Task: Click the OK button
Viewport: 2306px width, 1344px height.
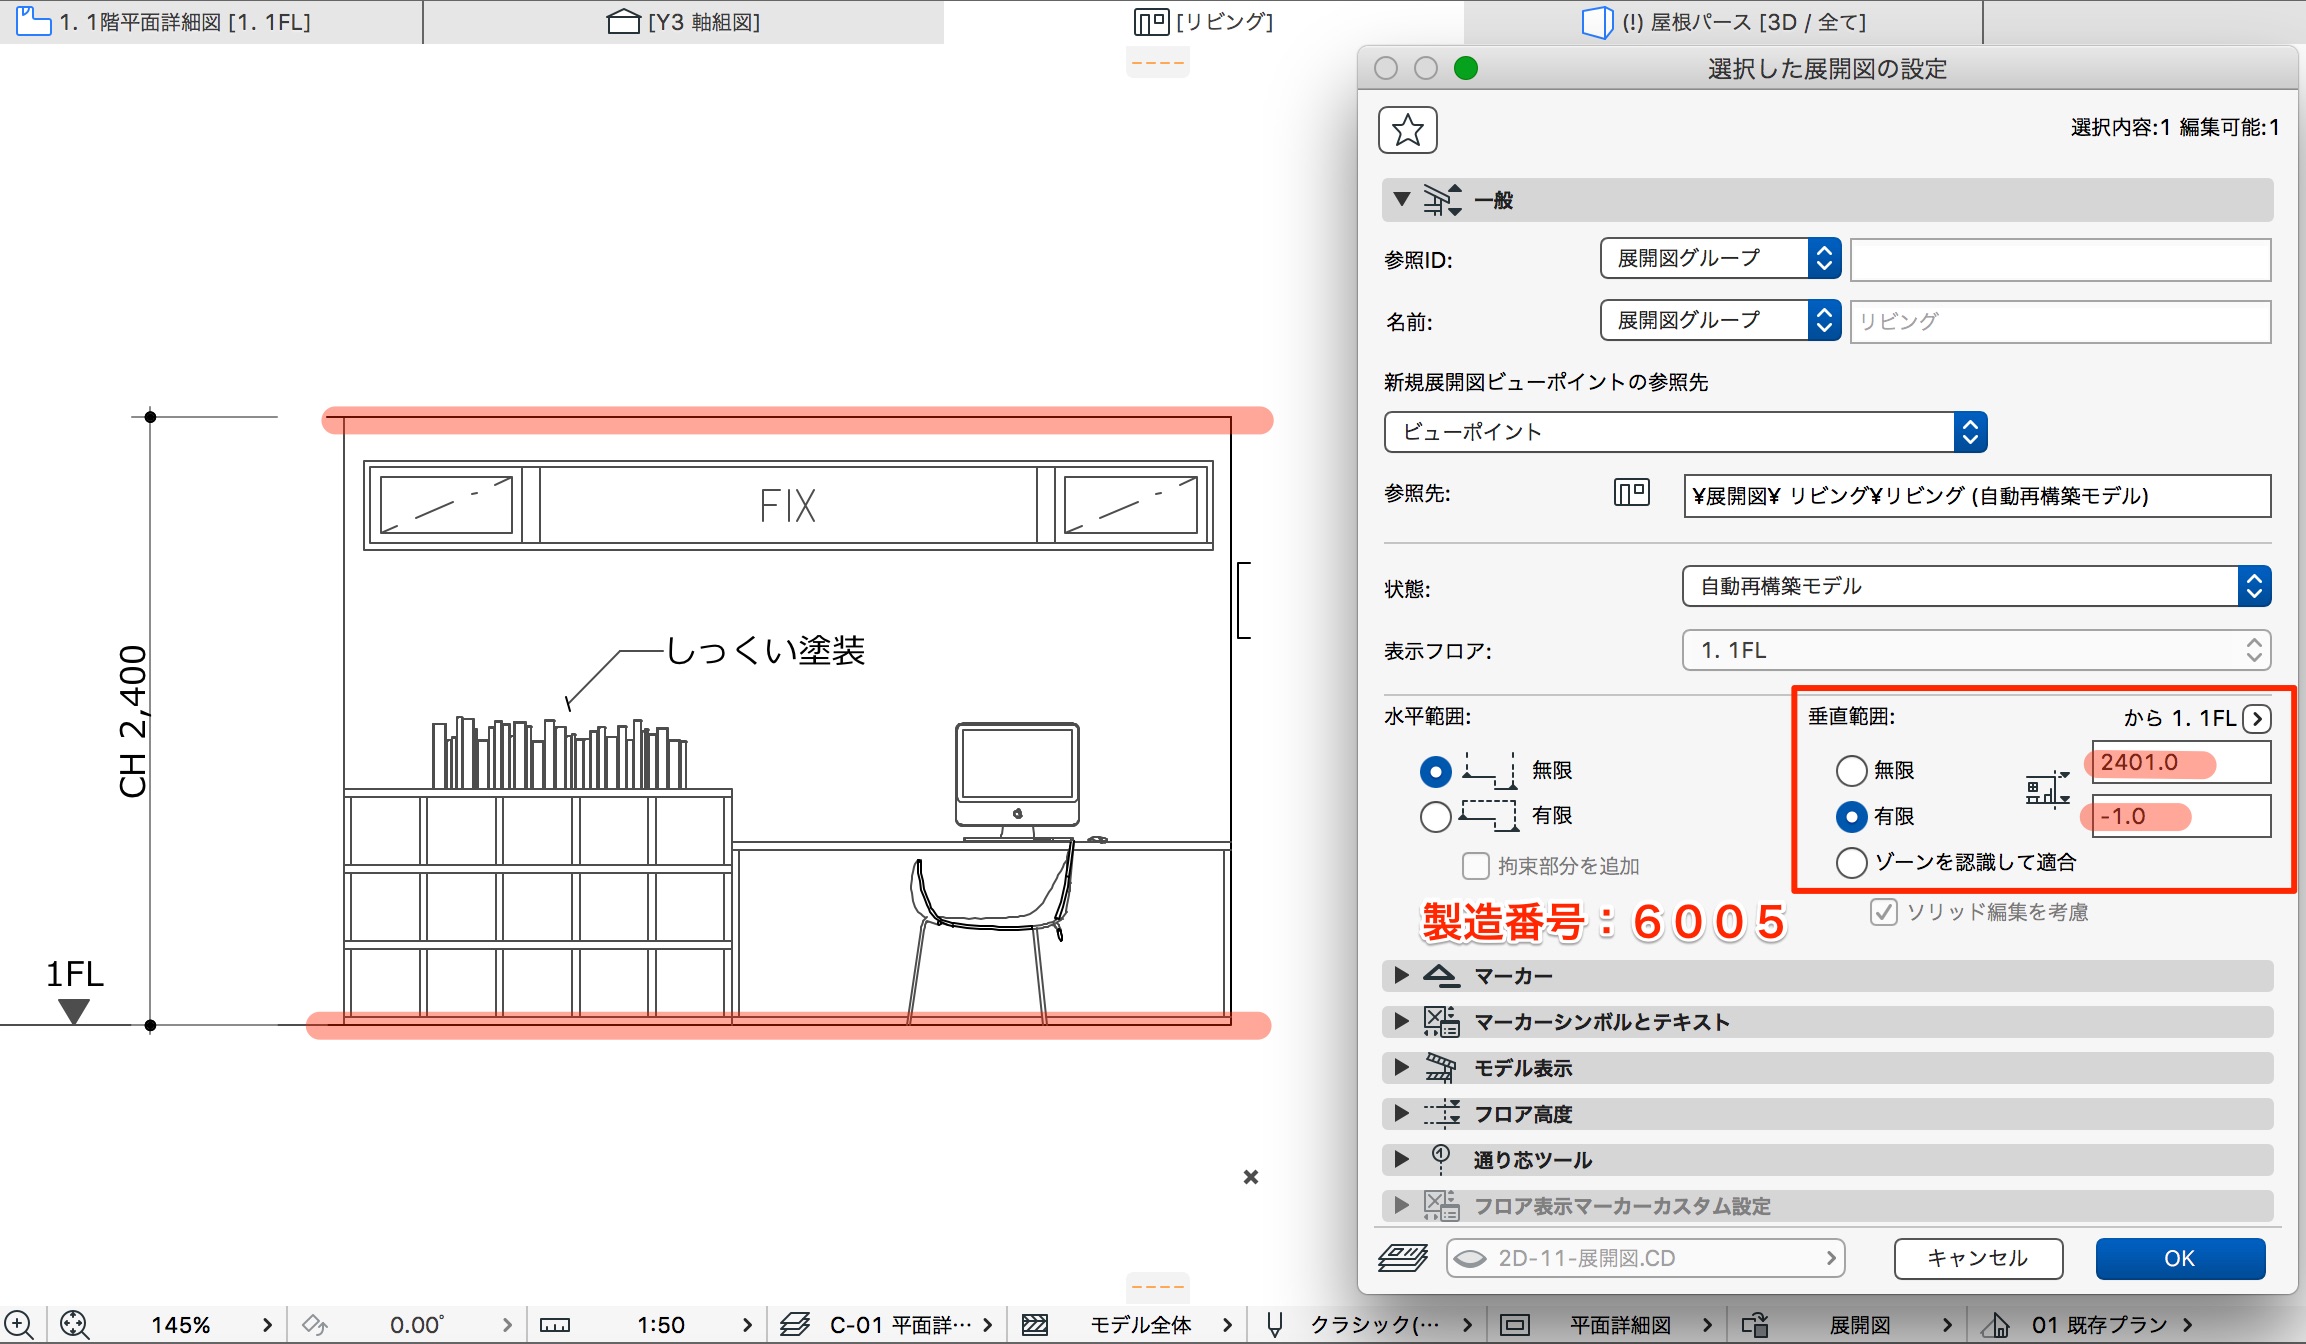Action: point(2180,1258)
